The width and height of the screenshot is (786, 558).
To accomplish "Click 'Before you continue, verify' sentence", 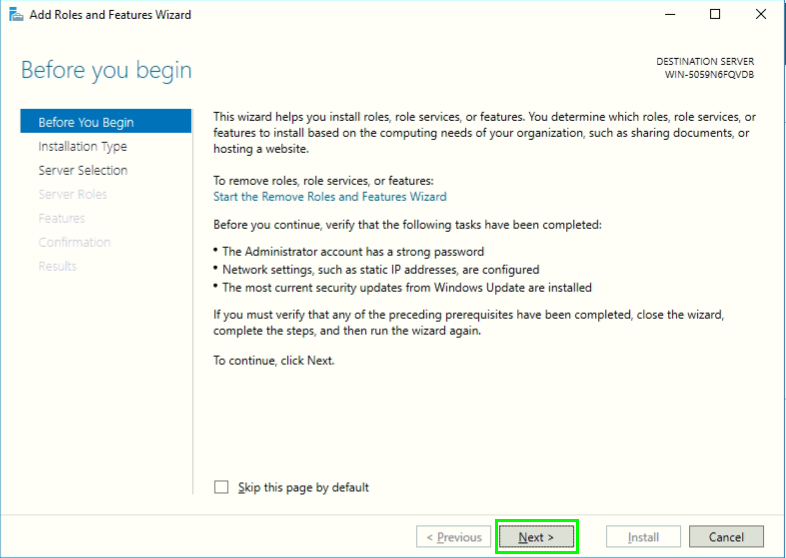I will pyautogui.click(x=407, y=225).
